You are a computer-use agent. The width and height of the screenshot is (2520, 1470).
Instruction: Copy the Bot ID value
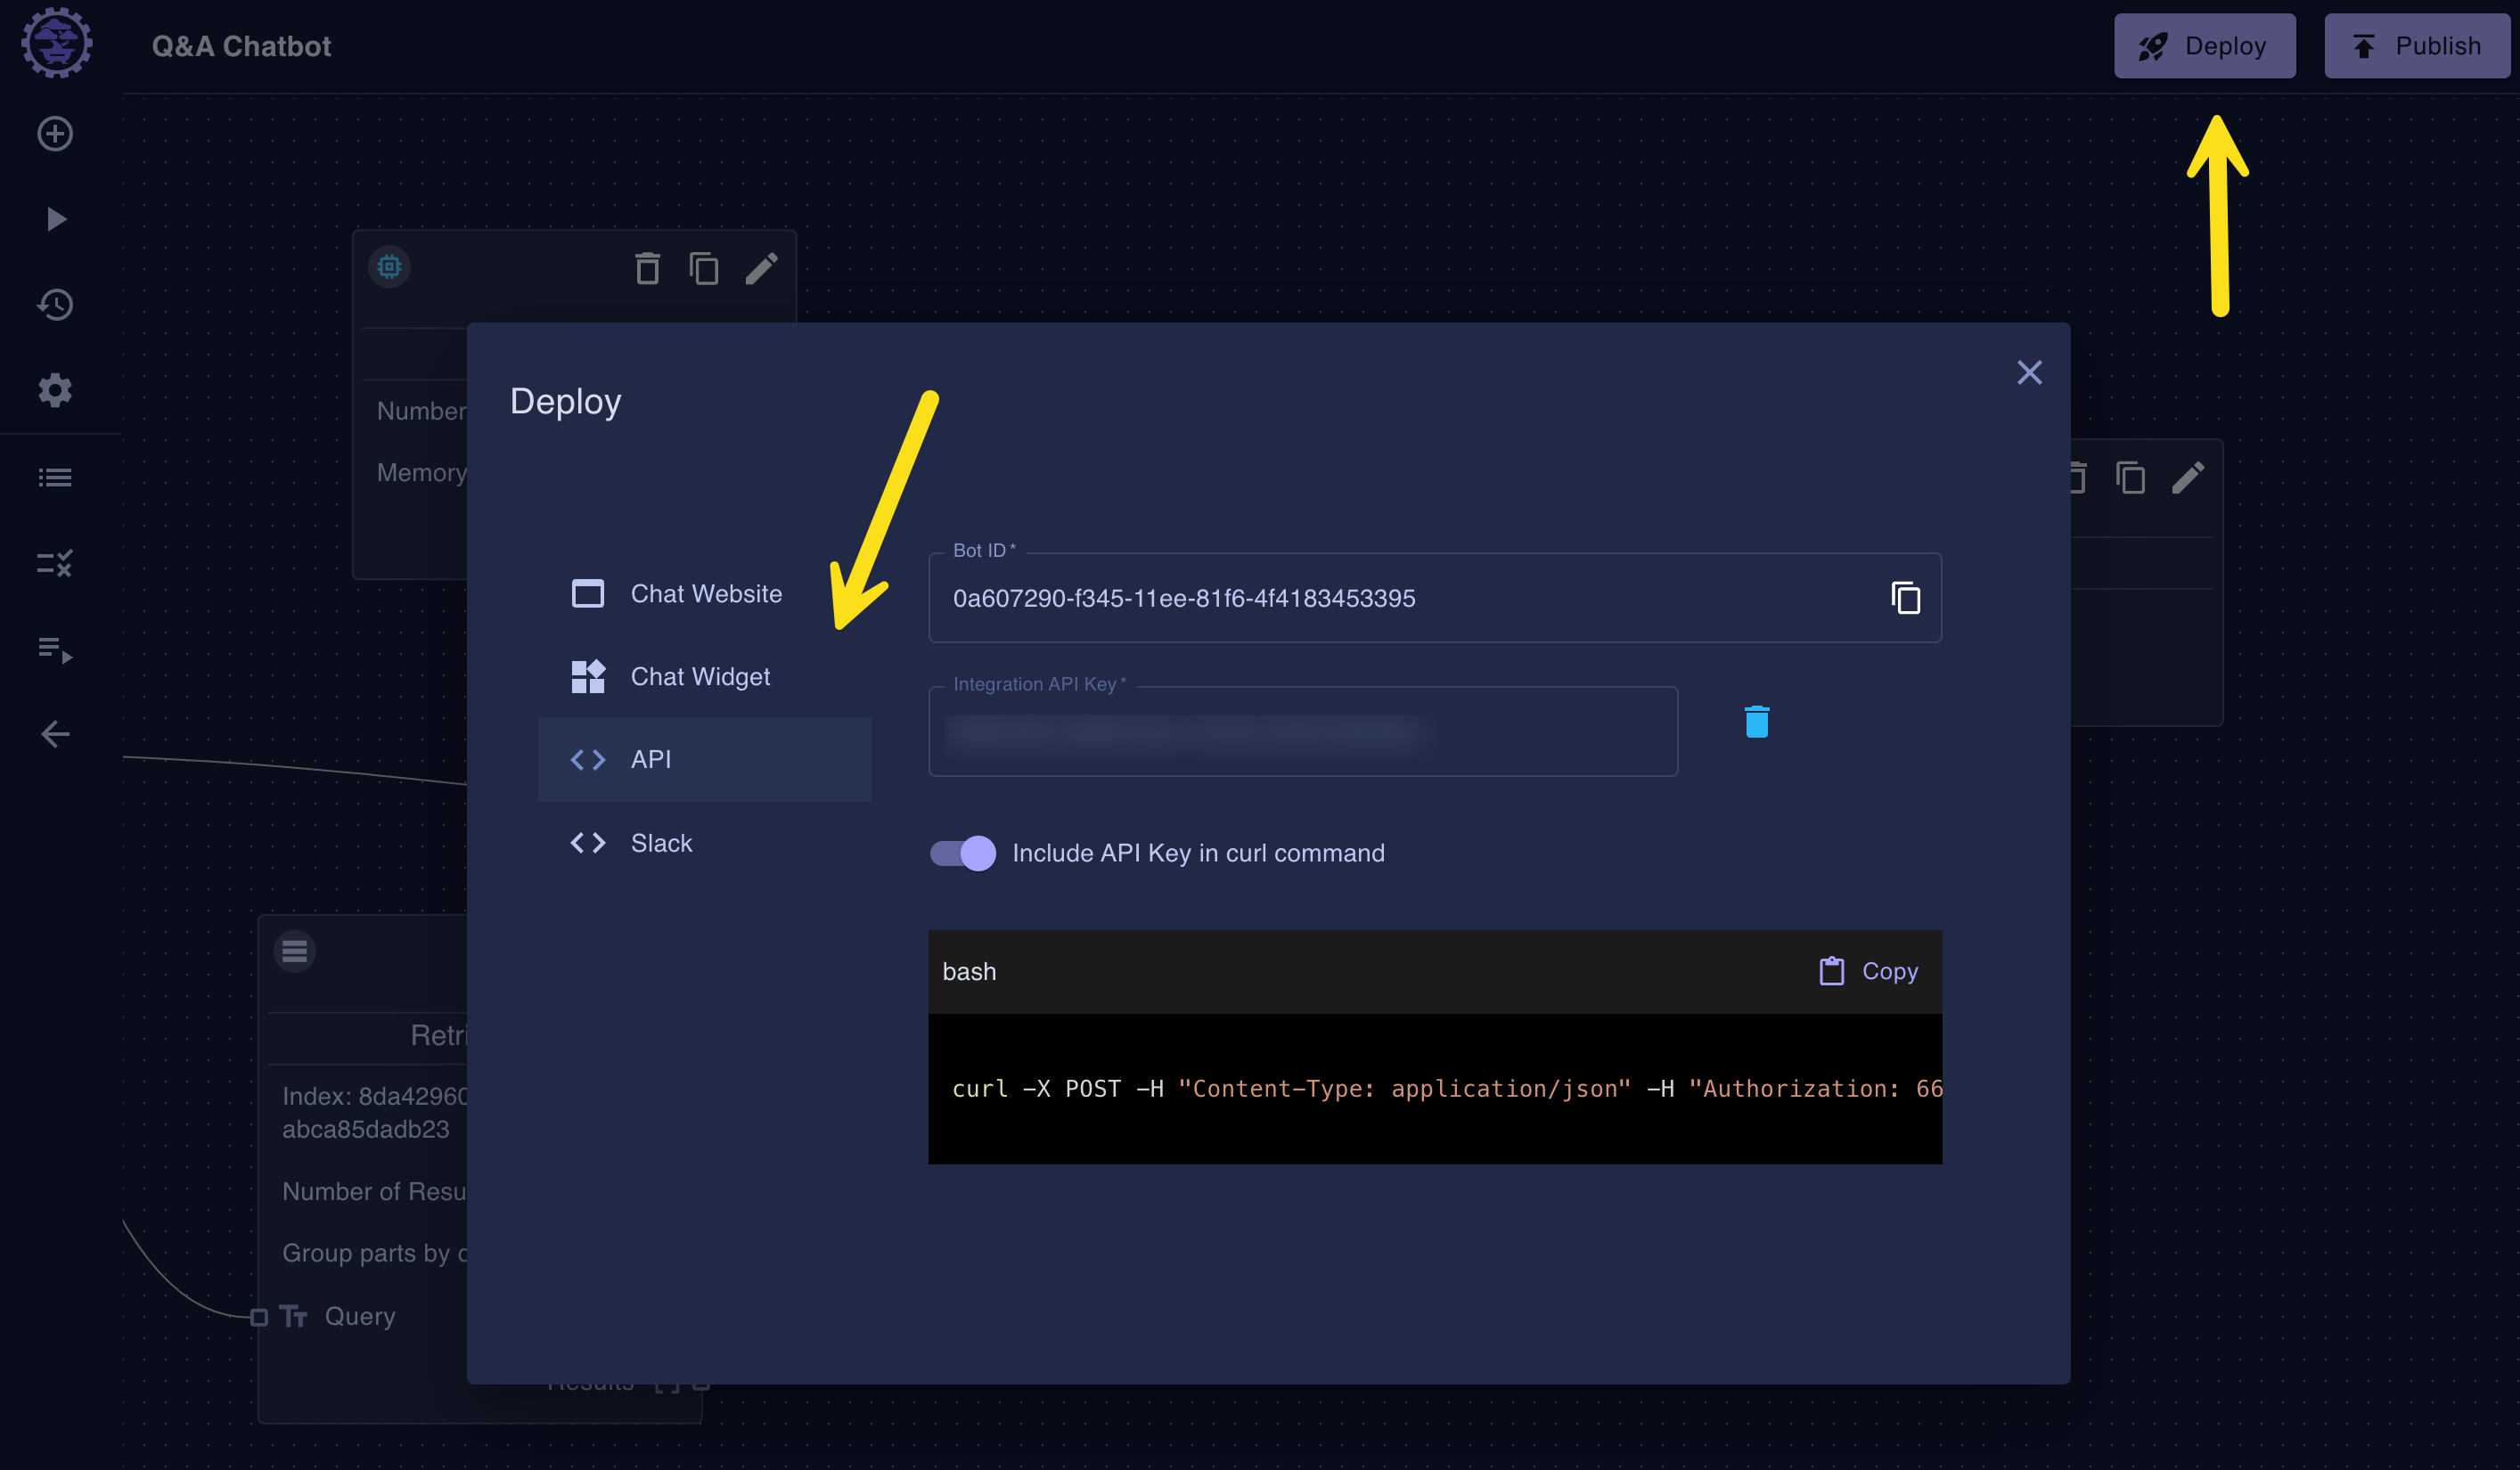[x=1906, y=597]
